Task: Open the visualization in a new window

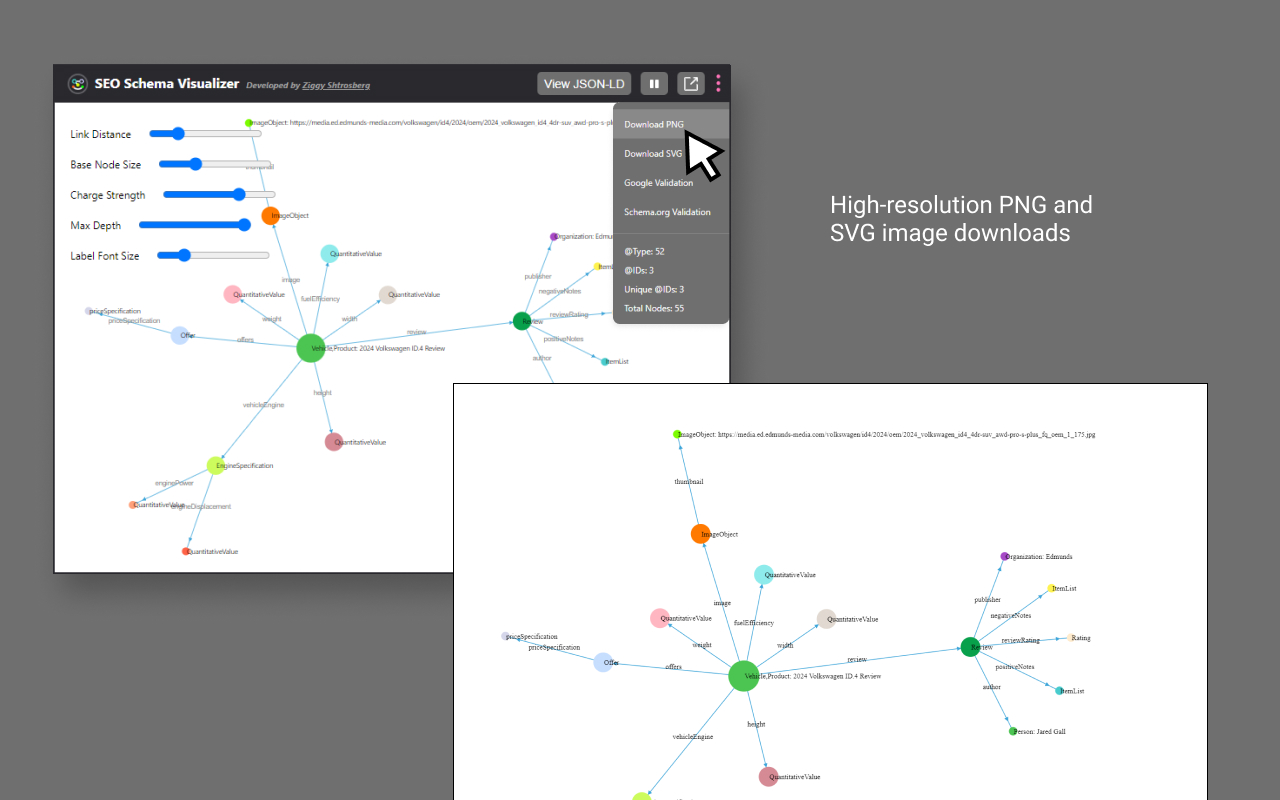Action: (691, 83)
